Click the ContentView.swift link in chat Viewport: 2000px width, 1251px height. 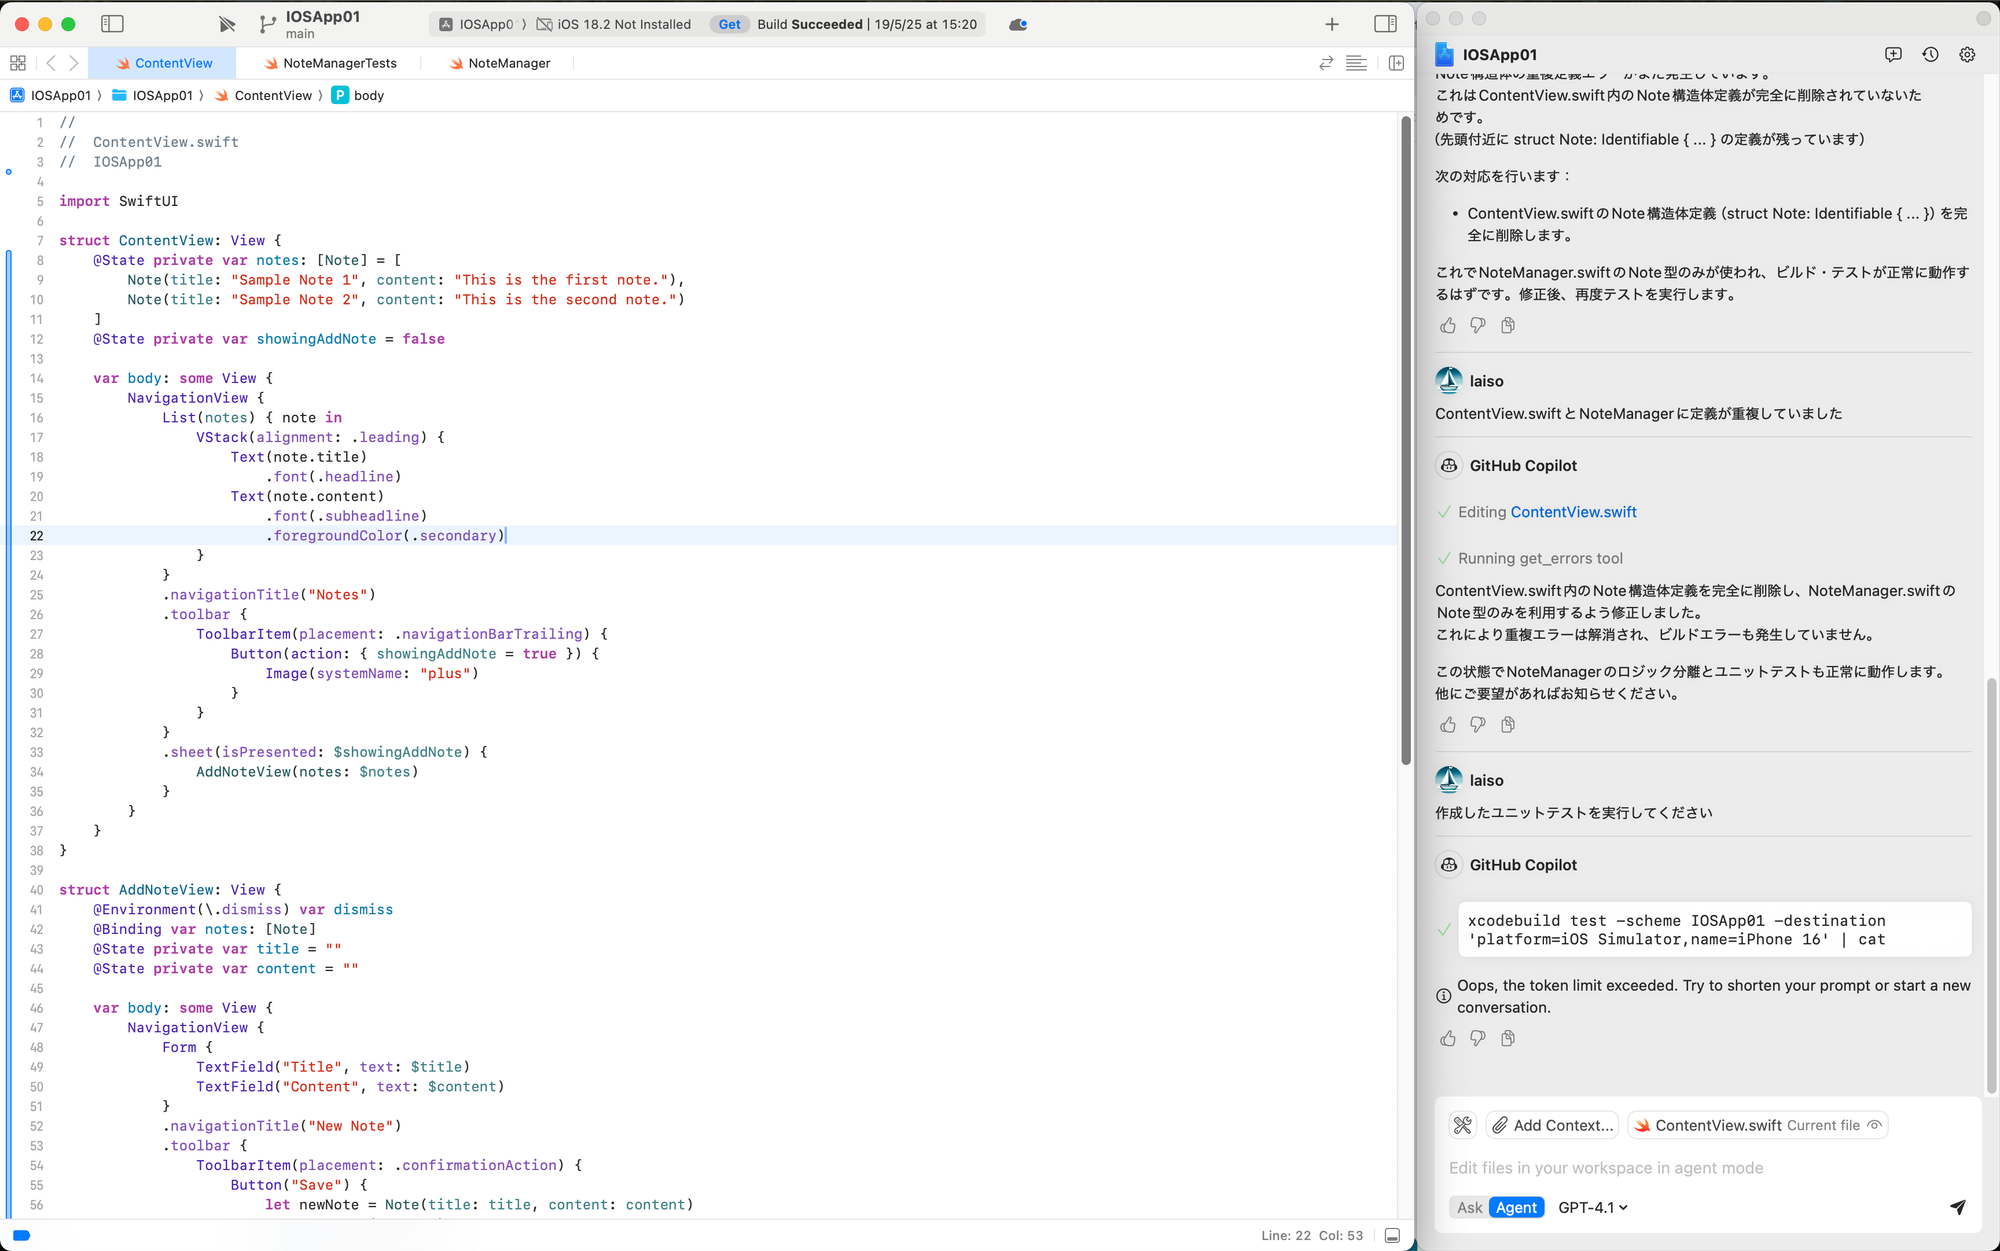(x=1573, y=512)
